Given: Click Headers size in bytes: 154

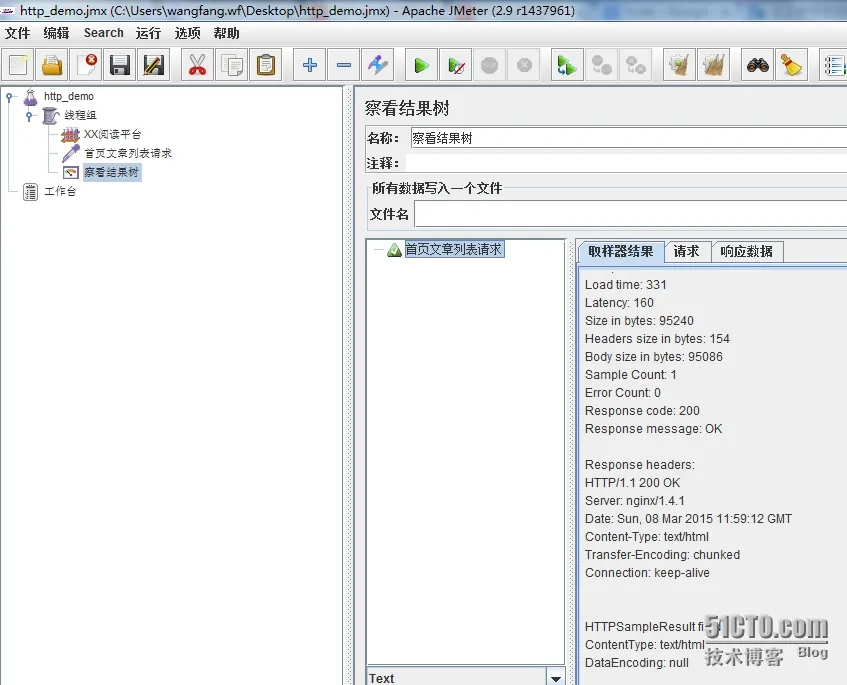Looking at the screenshot, I should 657,339.
